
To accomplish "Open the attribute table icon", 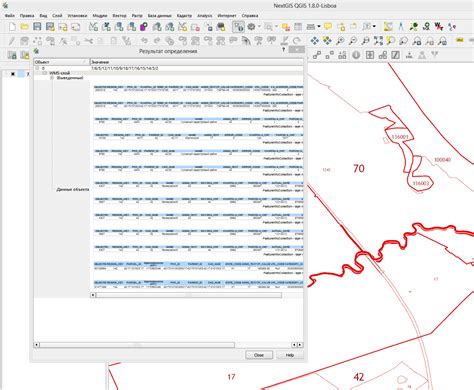I will pyautogui.click(x=298, y=27).
